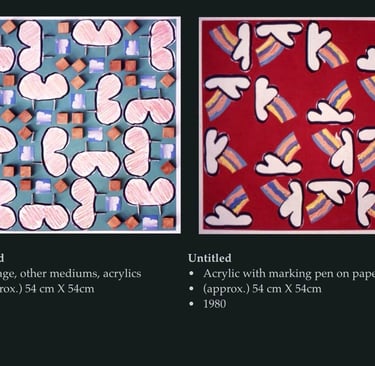This screenshot has width=375, height=366.
Task: Select the cropped dimensions line under the teal artwork
Action: point(47,289)
